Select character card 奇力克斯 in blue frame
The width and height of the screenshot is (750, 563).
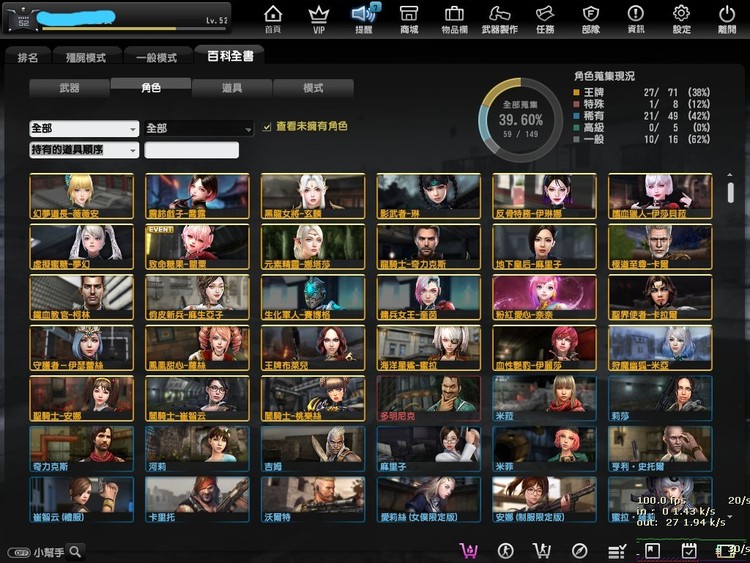82,450
